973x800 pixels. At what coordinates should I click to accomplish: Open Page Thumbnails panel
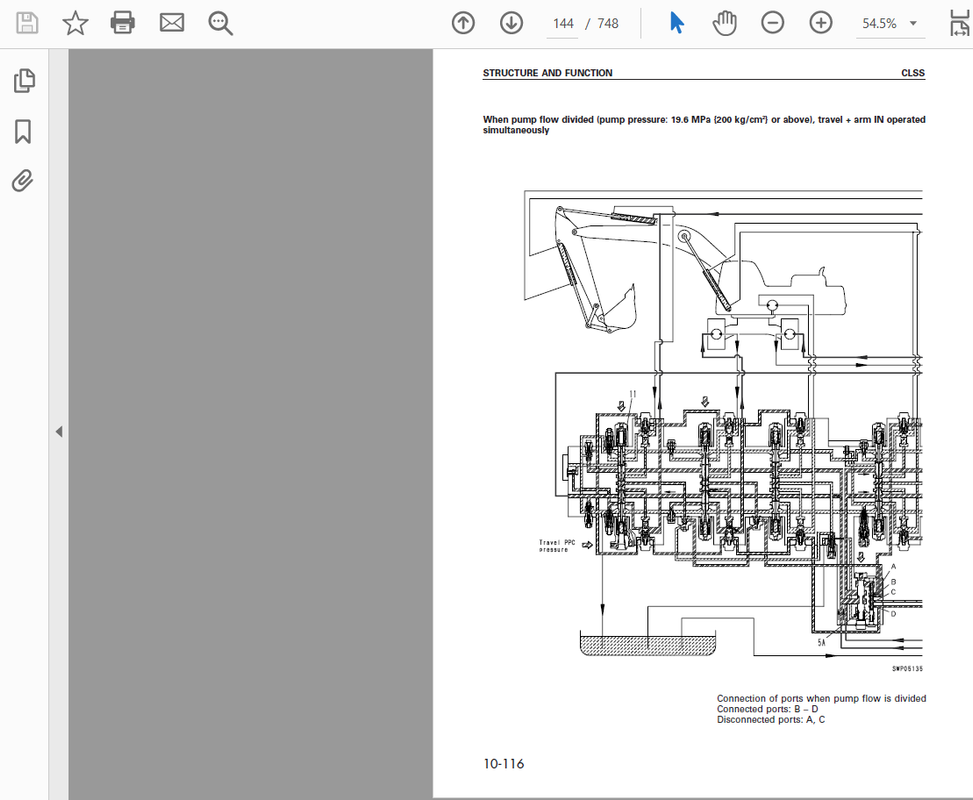pyautogui.click(x=24, y=81)
